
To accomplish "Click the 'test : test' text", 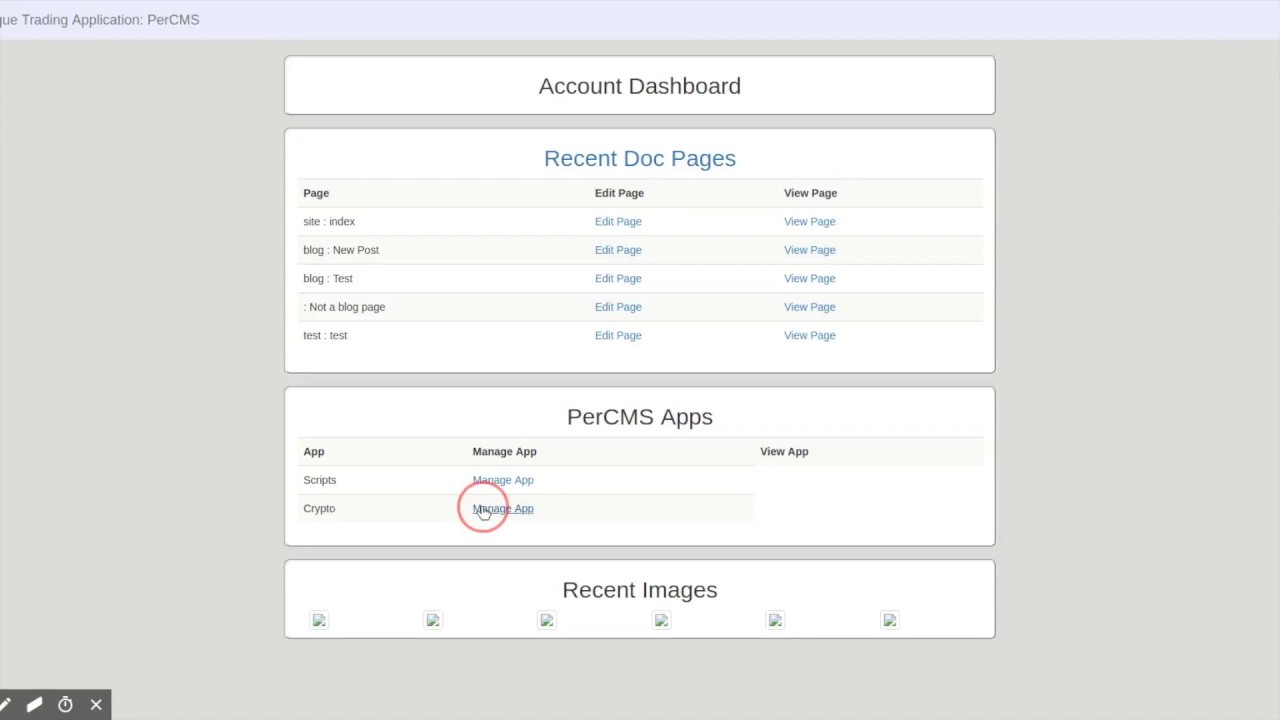I will 325,335.
